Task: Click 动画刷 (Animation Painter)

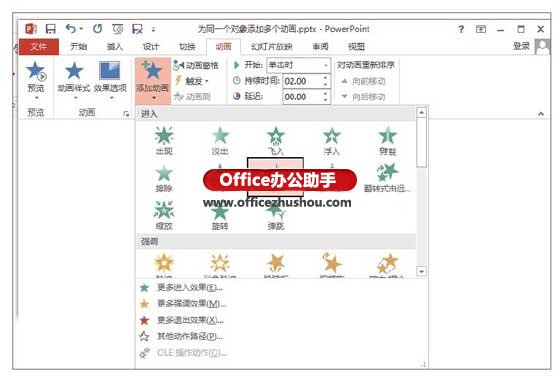Action: (192, 96)
